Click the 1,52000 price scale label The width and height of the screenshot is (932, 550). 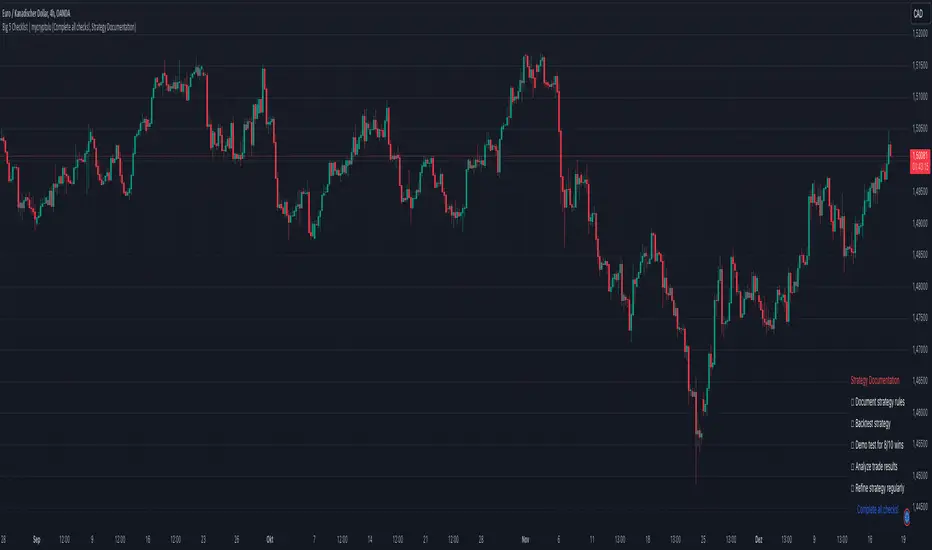pos(919,33)
